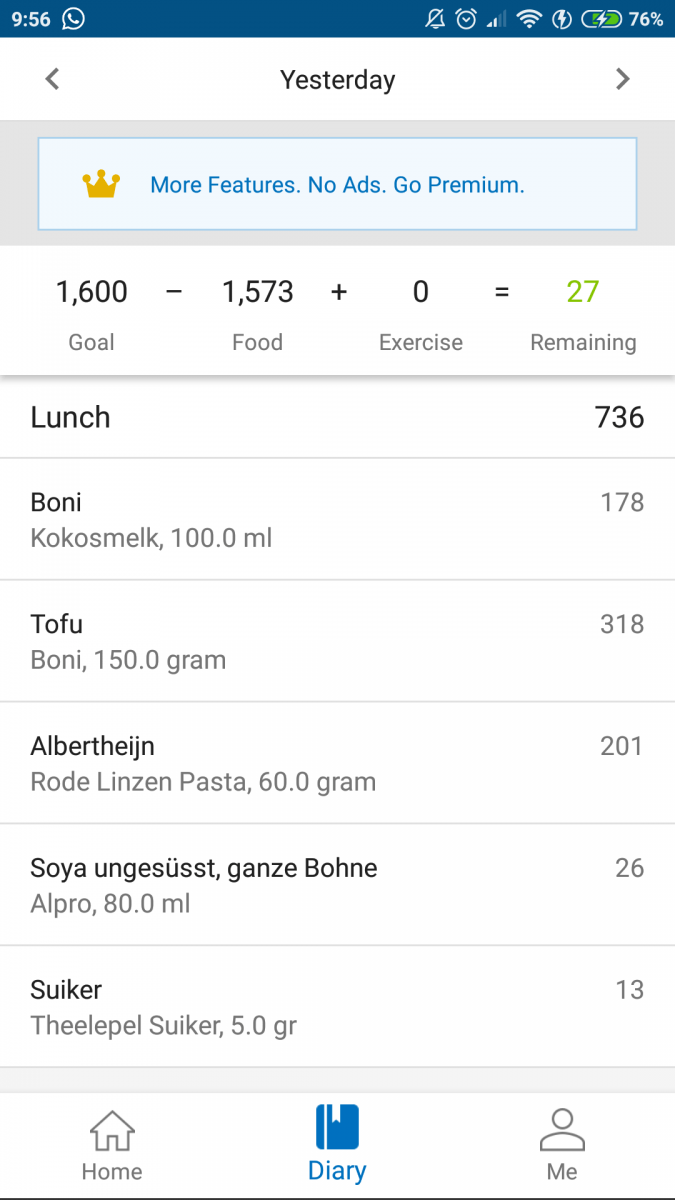Tap the Yesterday date label
The height and width of the screenshot is (1200, 675).
(337, 79)
